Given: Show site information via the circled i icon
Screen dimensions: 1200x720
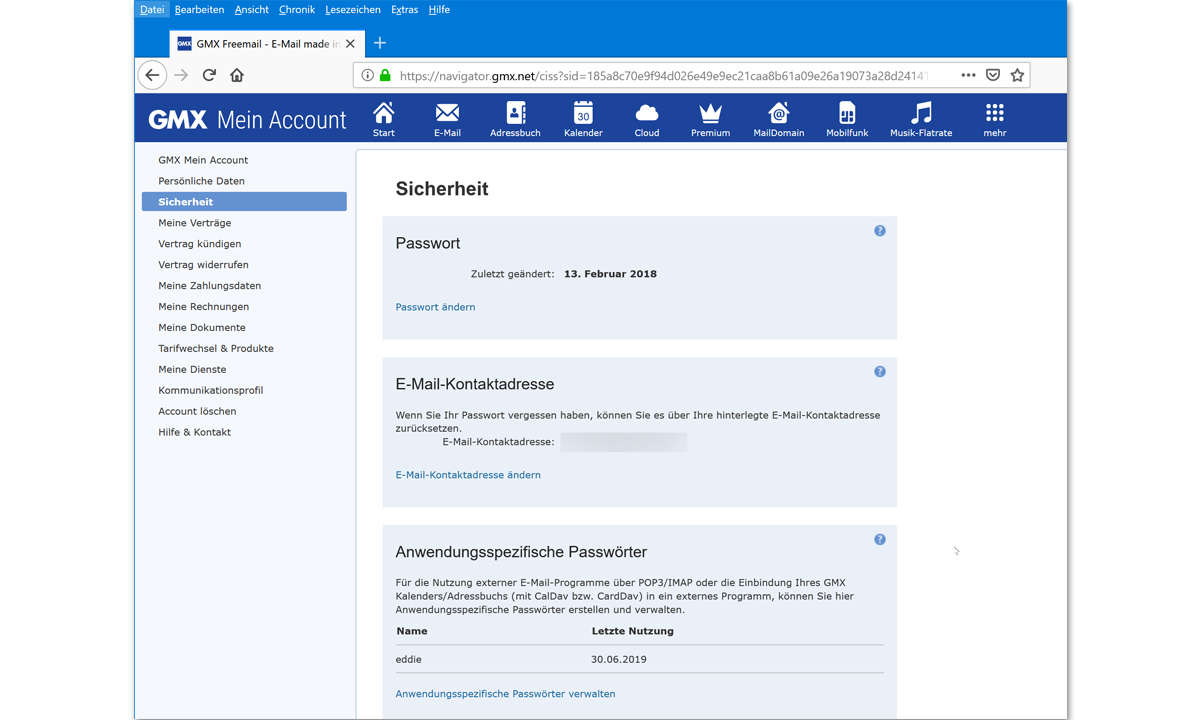Looking at the screenshot, I should 367,75.
